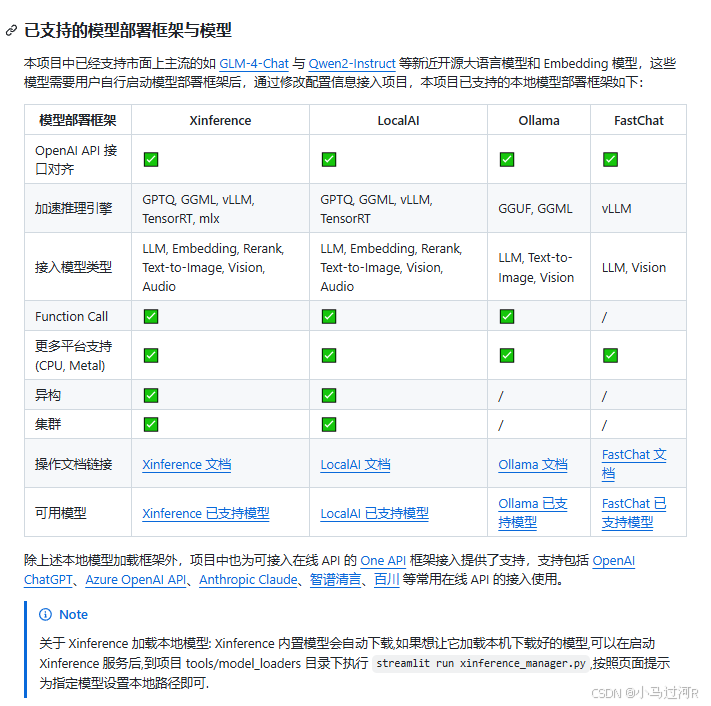Click the 接入模型类型 row label
The image size is (711, 706).
(73, 267)
